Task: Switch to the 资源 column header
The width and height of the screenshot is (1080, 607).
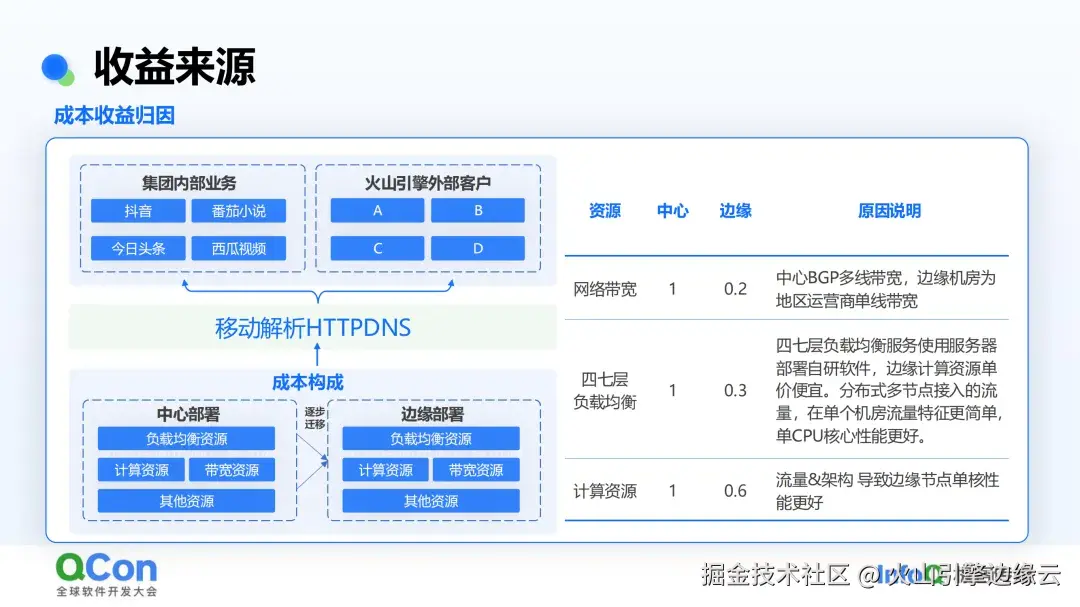Action: click(604, 211)
